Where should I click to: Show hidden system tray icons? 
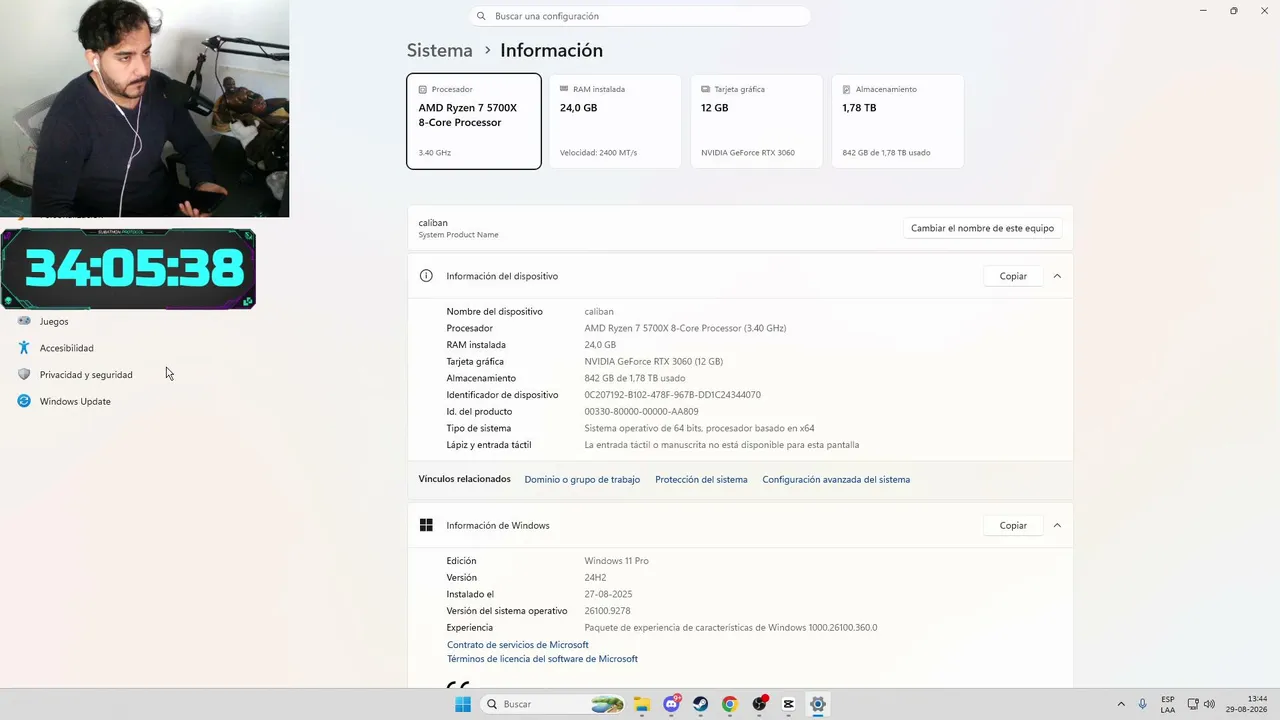point(1120,704)
